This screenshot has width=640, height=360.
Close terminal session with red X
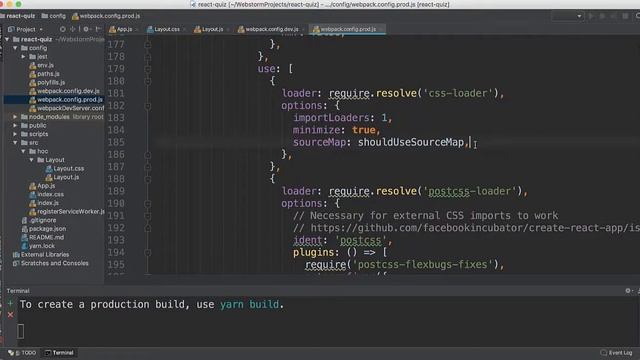coord(10,315)
